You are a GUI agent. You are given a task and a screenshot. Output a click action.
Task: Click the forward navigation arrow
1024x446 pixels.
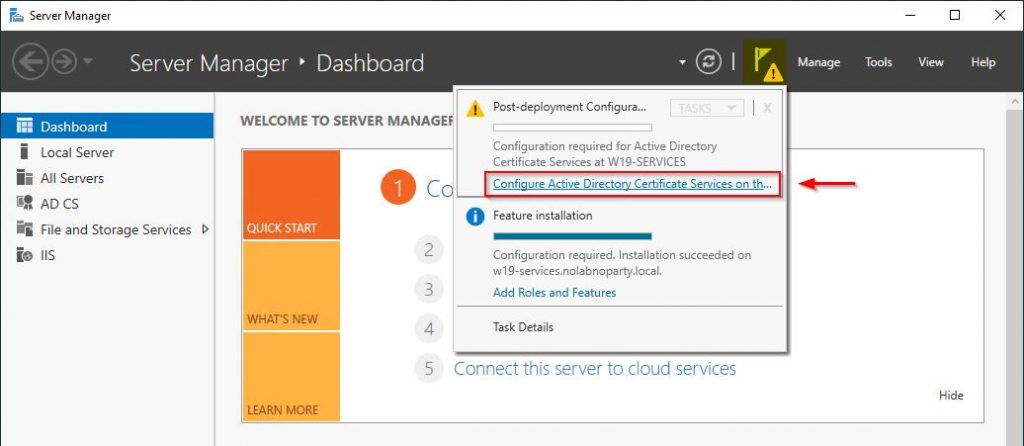point(64,63)
